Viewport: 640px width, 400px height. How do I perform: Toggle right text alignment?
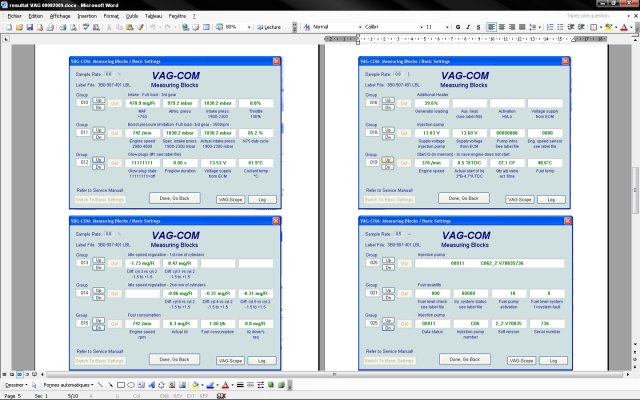[x=512, y=27]
